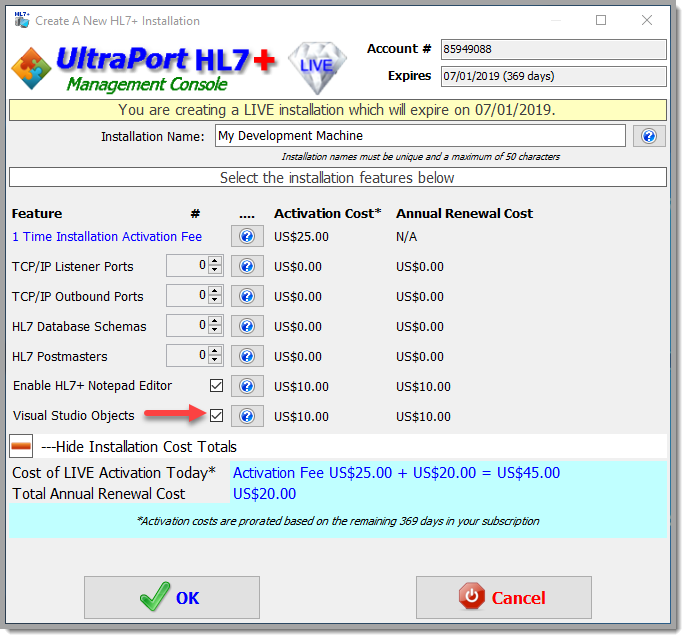This screenshot has height=640, width=687.
Task: Click the 'Annual Renewal Cost' column header
Action: [x=464, y=213]
